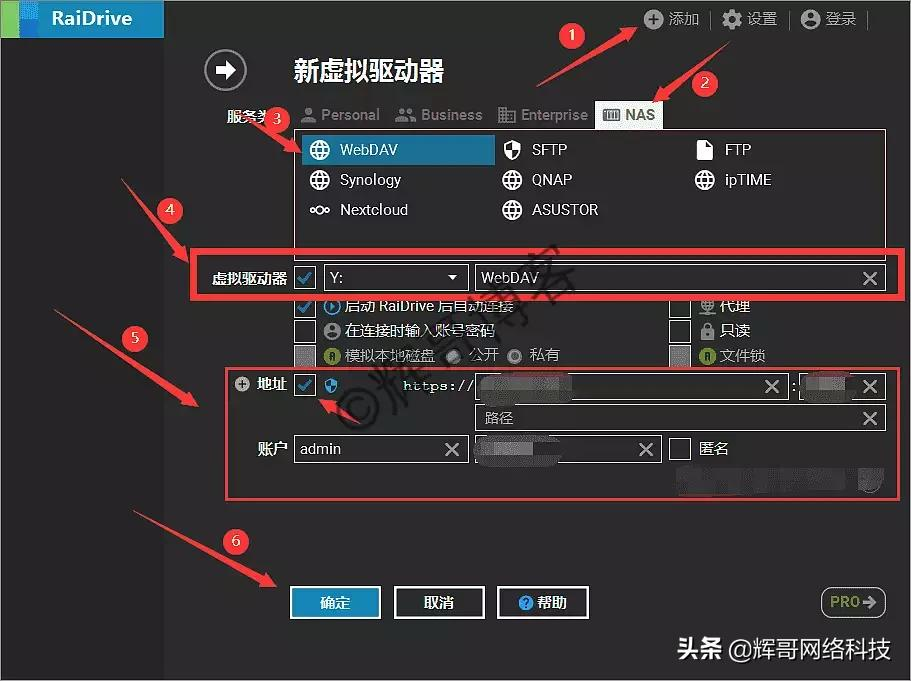Click the 添加 (add) plus icon
The width and height of the screenshot is (911, 681).
[653, 19]
